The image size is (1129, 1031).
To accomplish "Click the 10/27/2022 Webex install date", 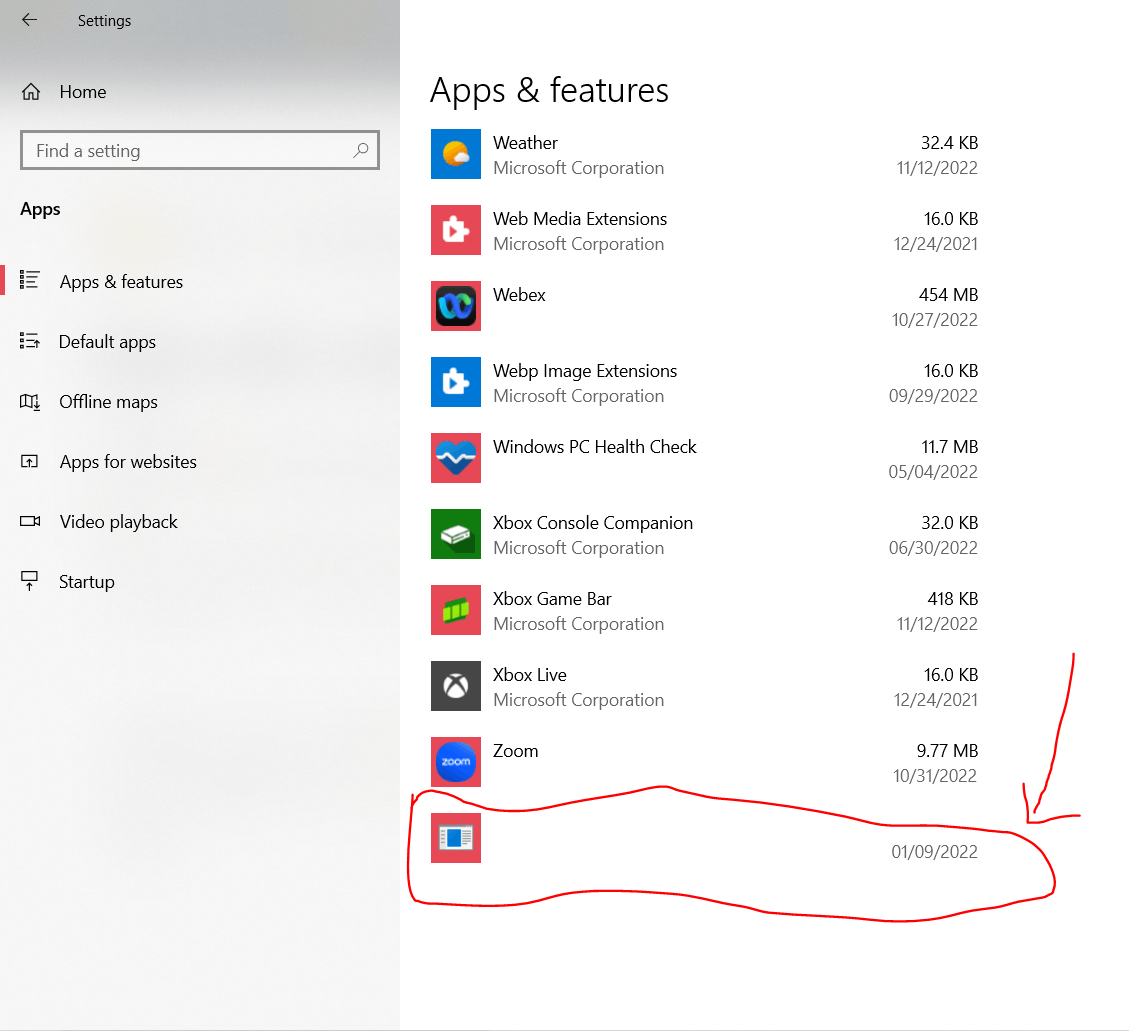I will pyautogui.click(x=935, y=320).
